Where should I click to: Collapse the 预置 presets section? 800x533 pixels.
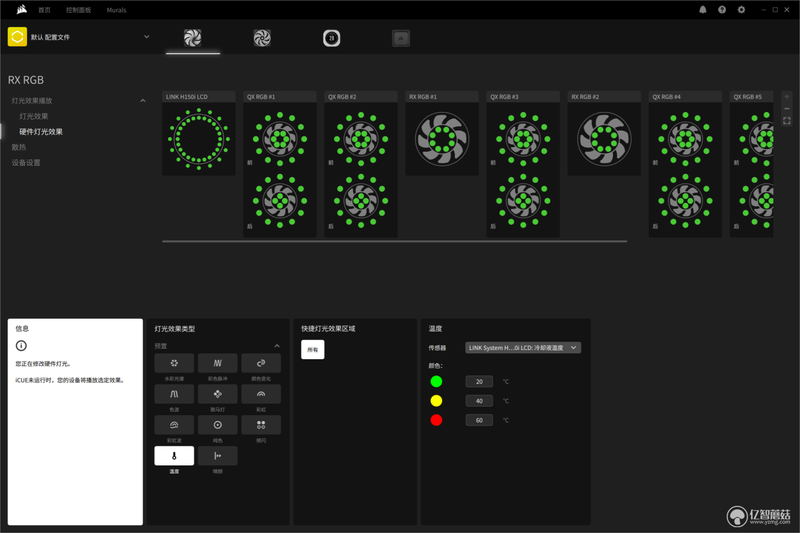point(277,346)
